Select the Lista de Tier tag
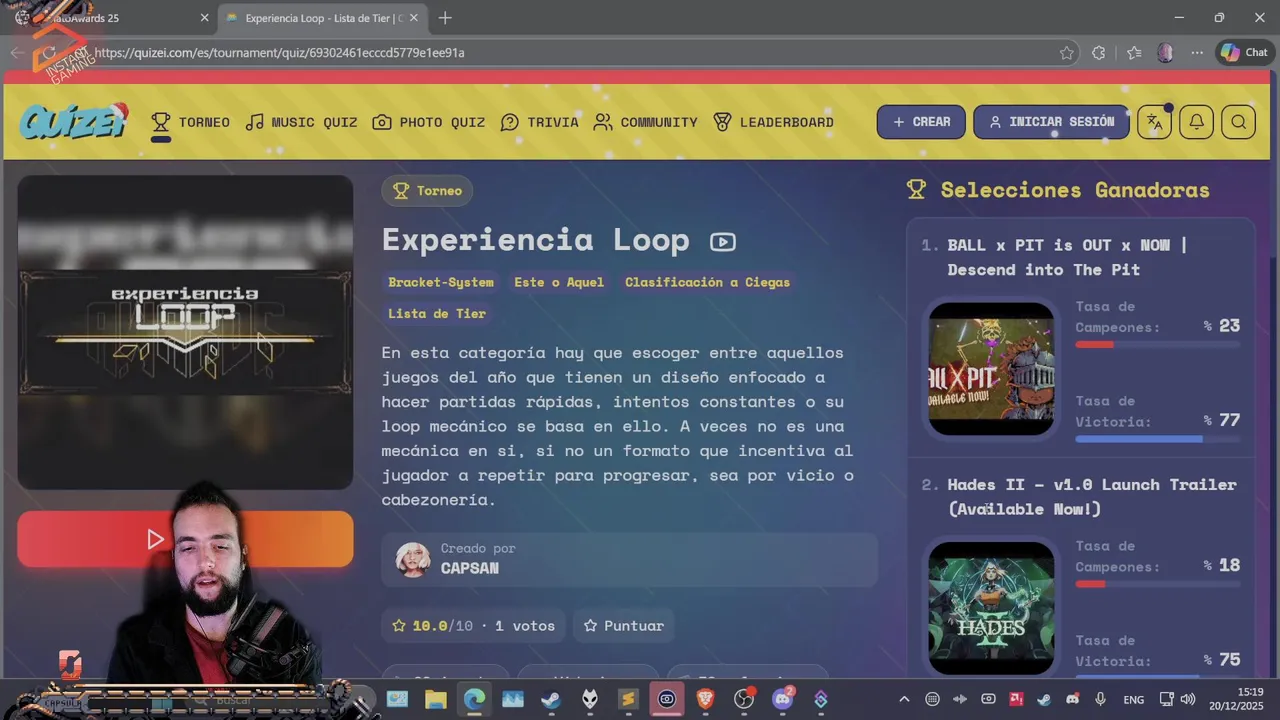This screenshot has width=1280, height=720. [437, 314]
